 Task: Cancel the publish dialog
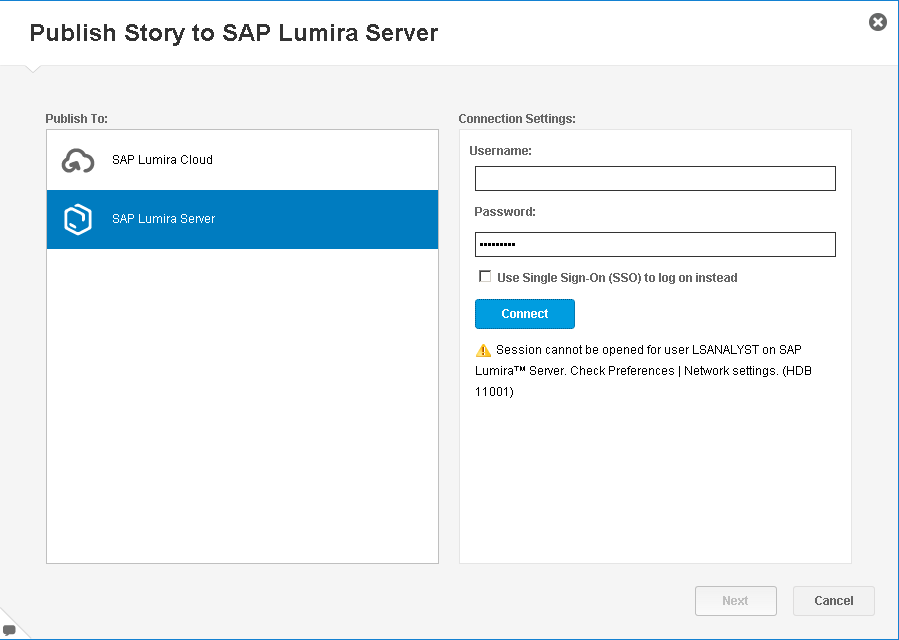tap(834, 600)
